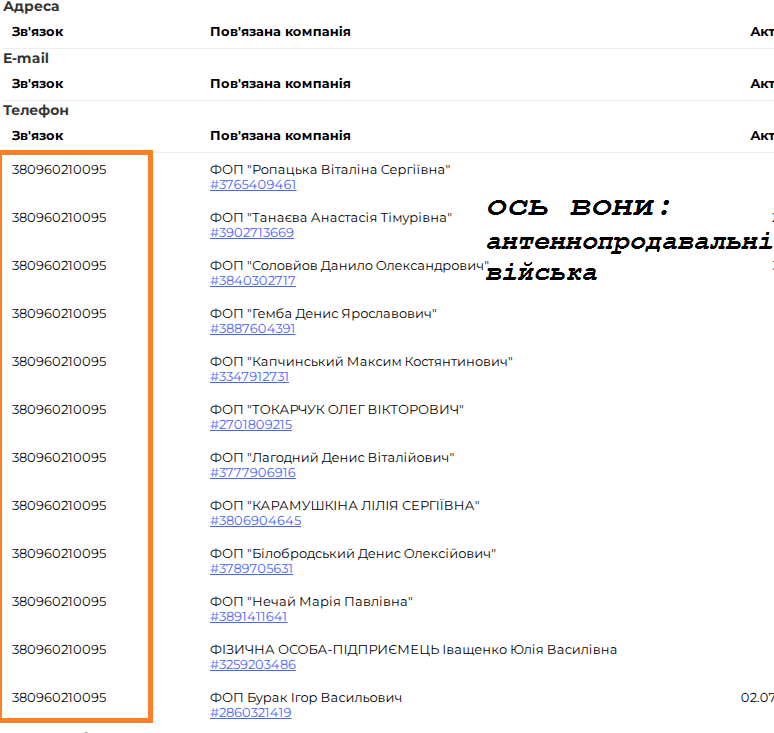Image resolution: width=774 pixels, height=733 pixels.
Task: Click the Адреса section heading
Action: [x=31, y=7]
